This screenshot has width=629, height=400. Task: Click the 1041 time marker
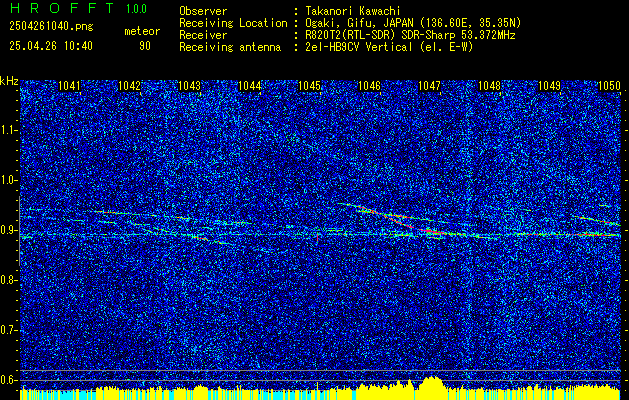point(69,85)
